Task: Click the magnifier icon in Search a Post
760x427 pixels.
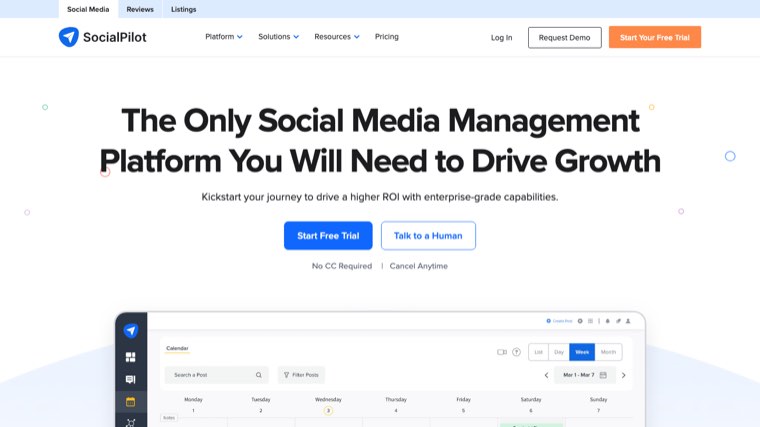Action: pos(259,375)
